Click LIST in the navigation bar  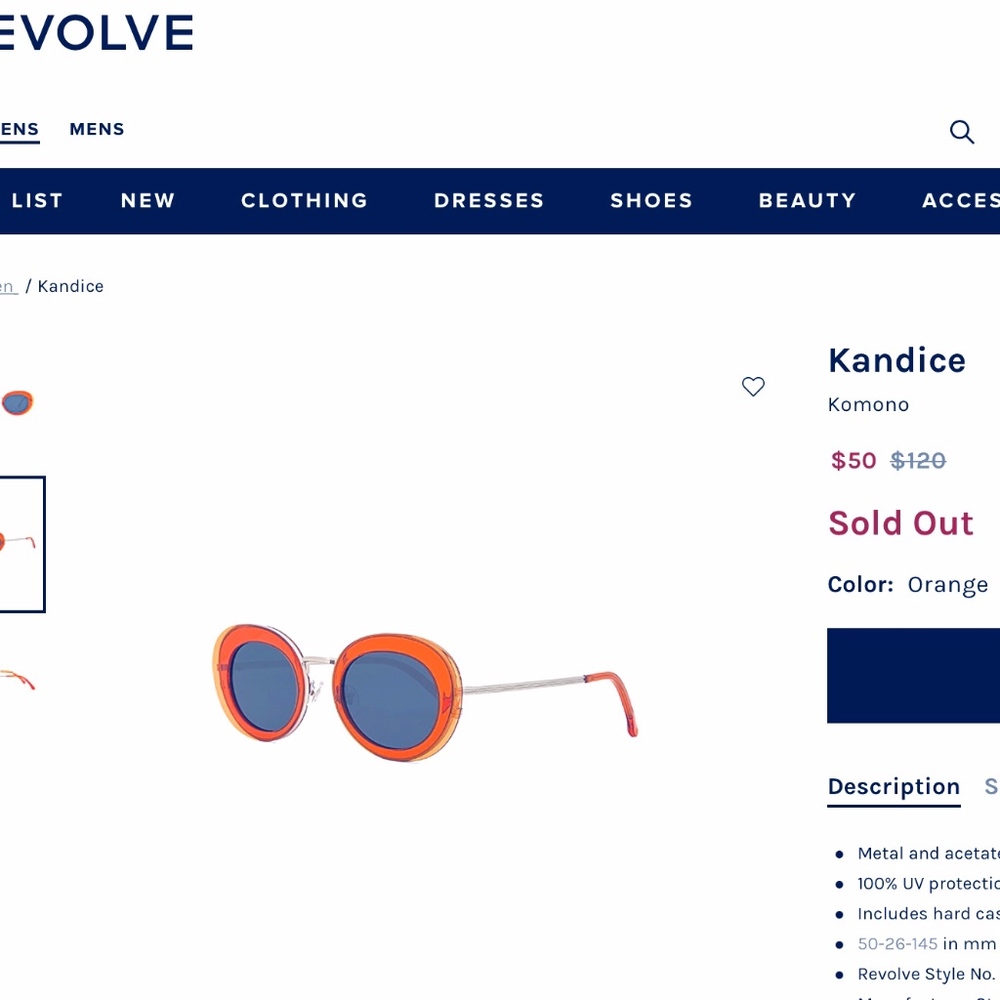(x=37, y=200)
